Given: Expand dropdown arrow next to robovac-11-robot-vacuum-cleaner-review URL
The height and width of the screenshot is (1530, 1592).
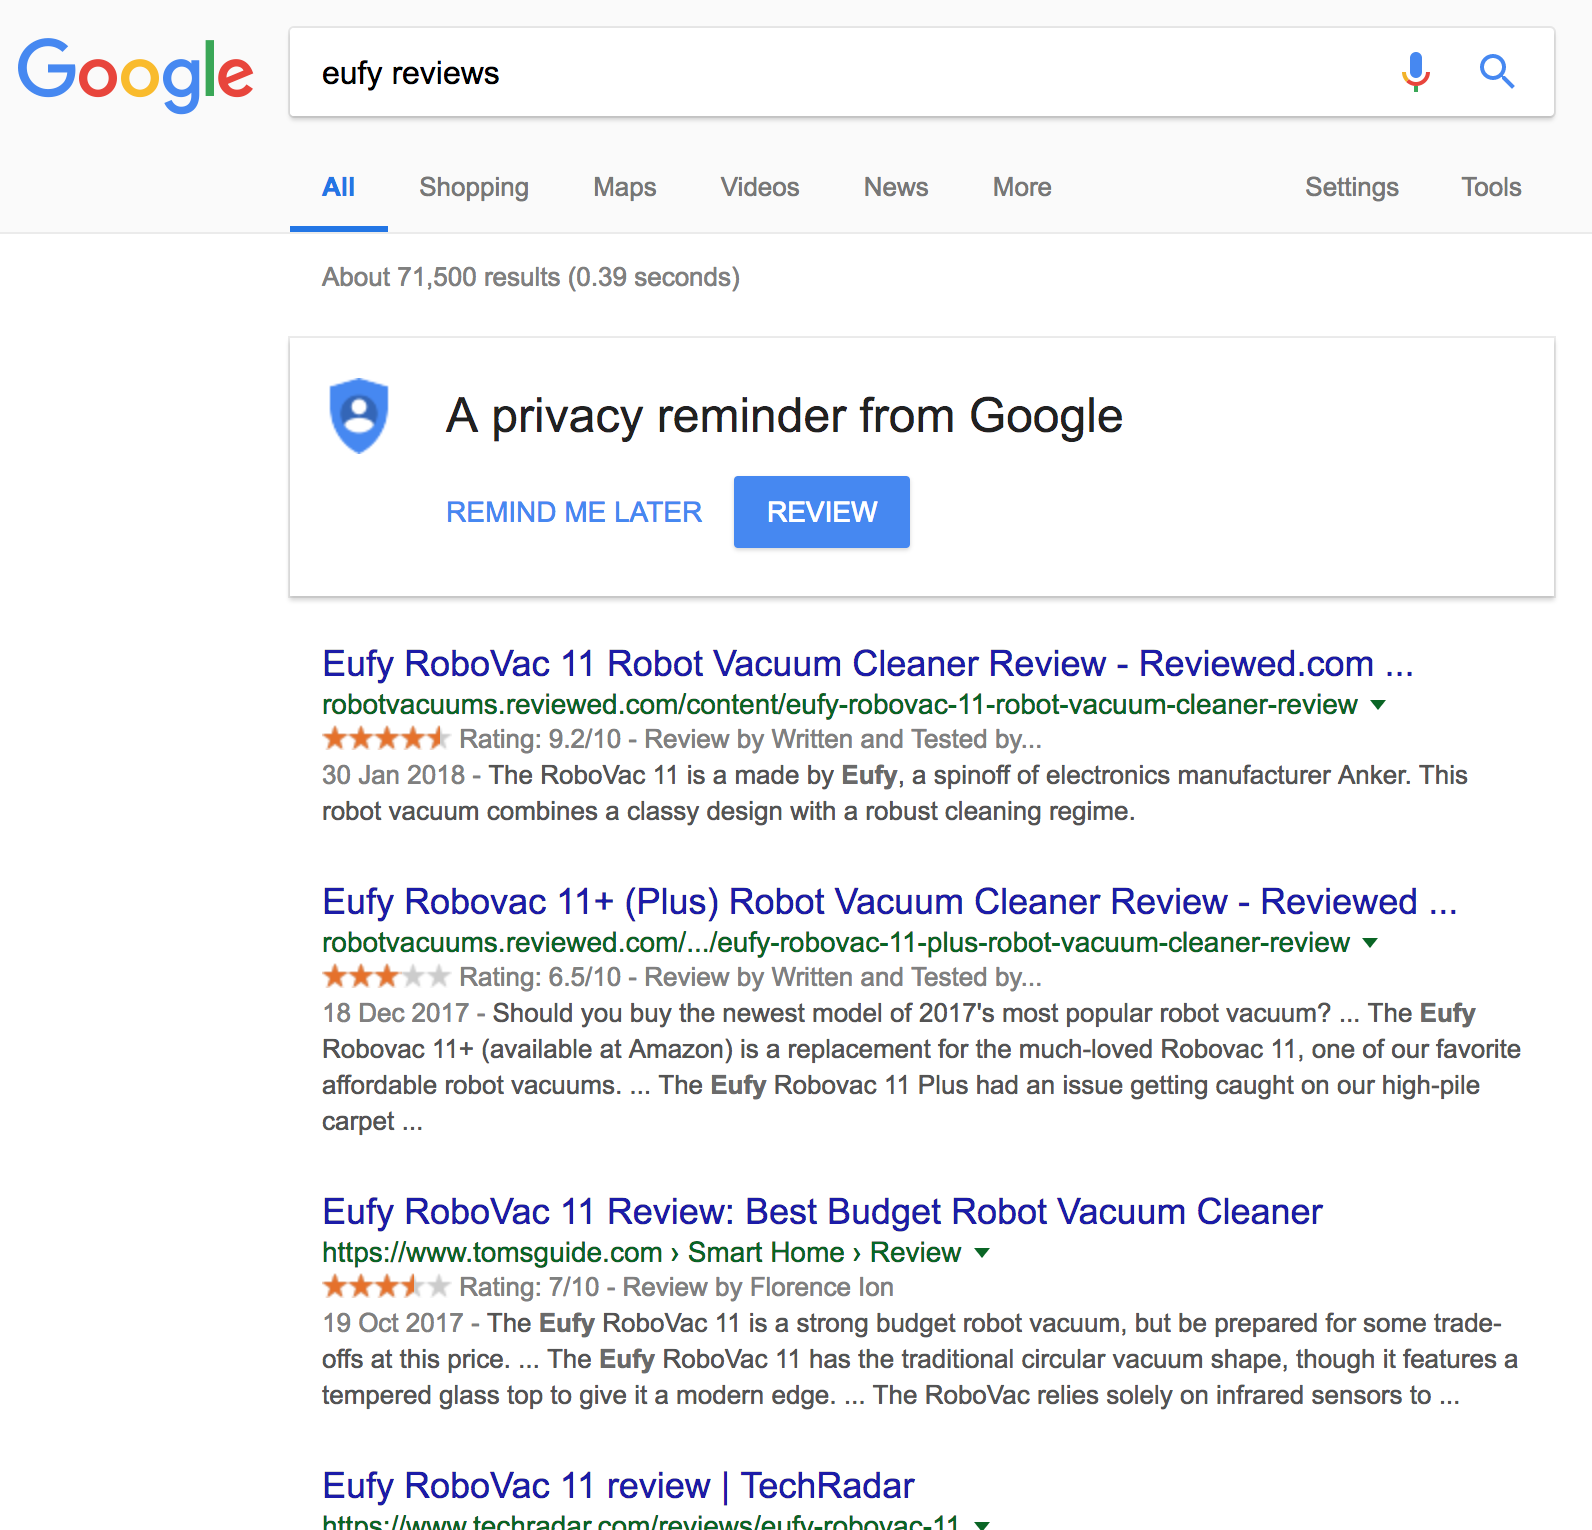Looking at the screenshot, I should click(x=1378, y=705).
